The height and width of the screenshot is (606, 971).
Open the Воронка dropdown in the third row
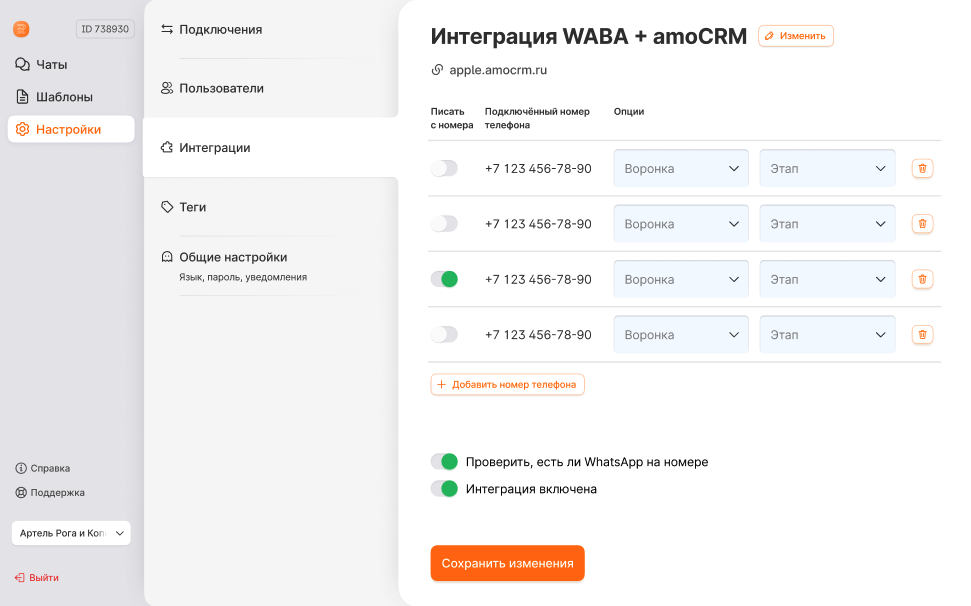pyautogui.click(x=681, y=279)
